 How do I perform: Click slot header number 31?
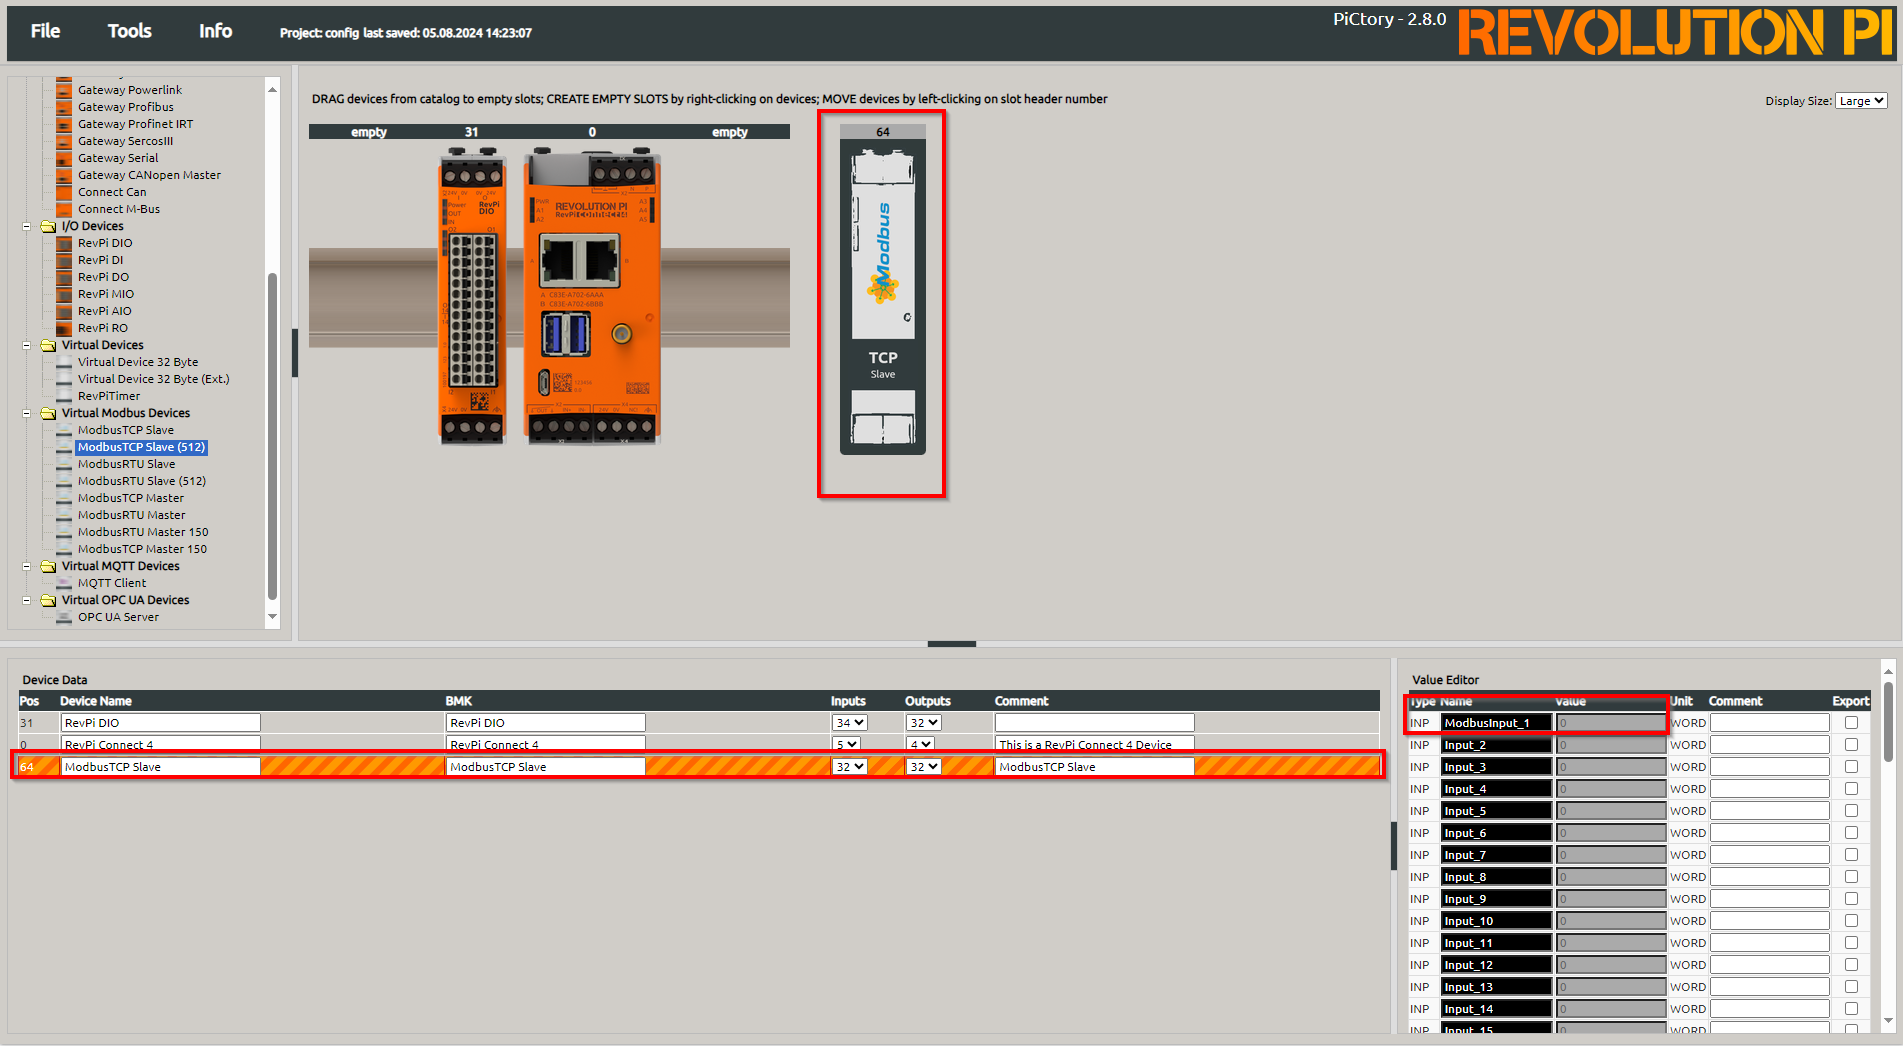pyautogui.click(x=471, y=132)
